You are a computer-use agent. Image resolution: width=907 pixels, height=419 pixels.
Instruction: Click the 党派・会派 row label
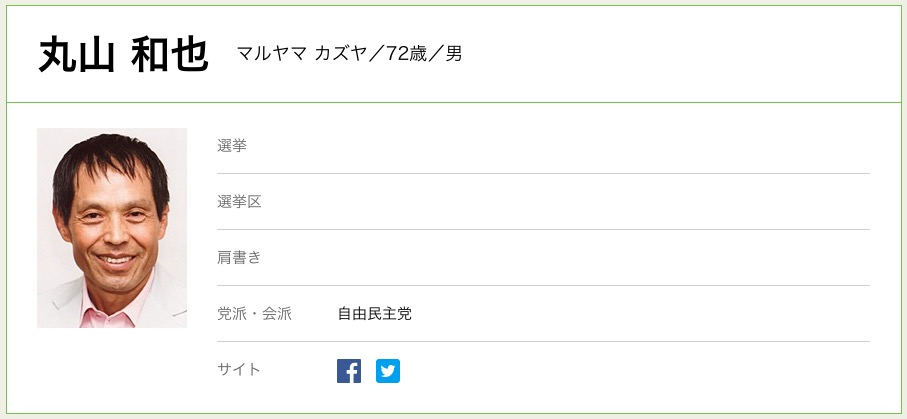(254, 314)
